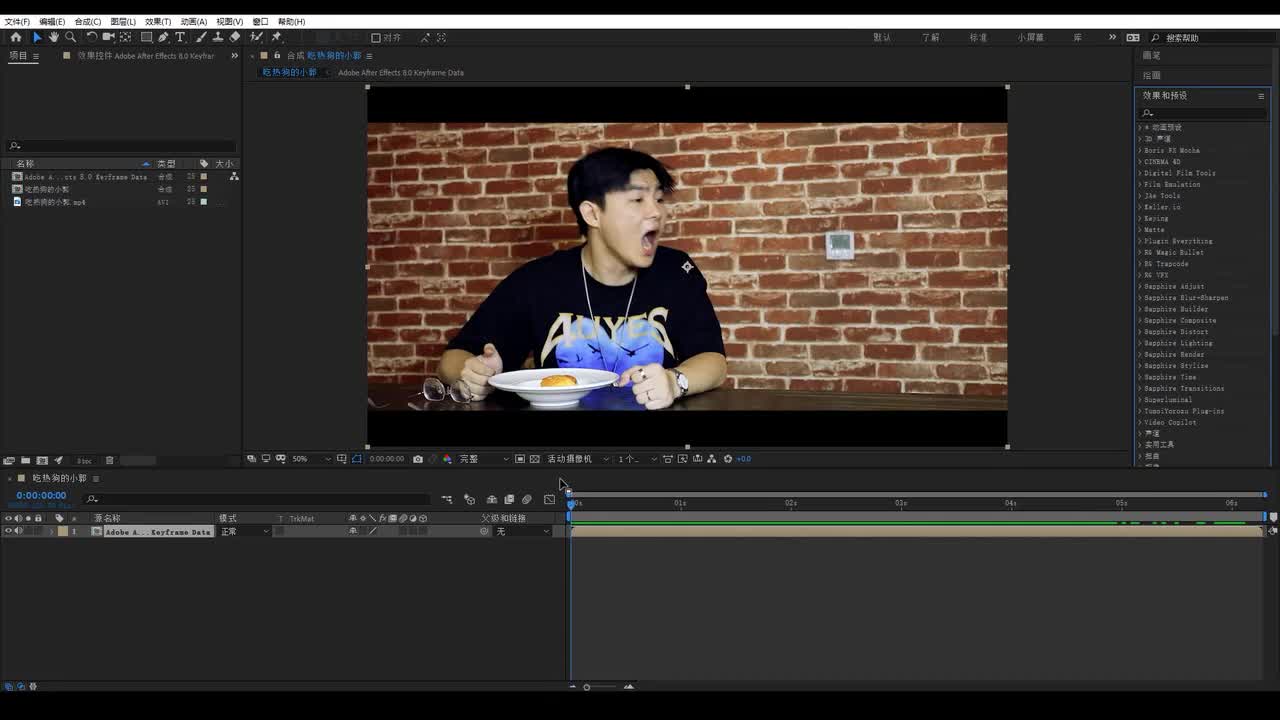Switch to the 项目 panel tab

pos(18,56)
